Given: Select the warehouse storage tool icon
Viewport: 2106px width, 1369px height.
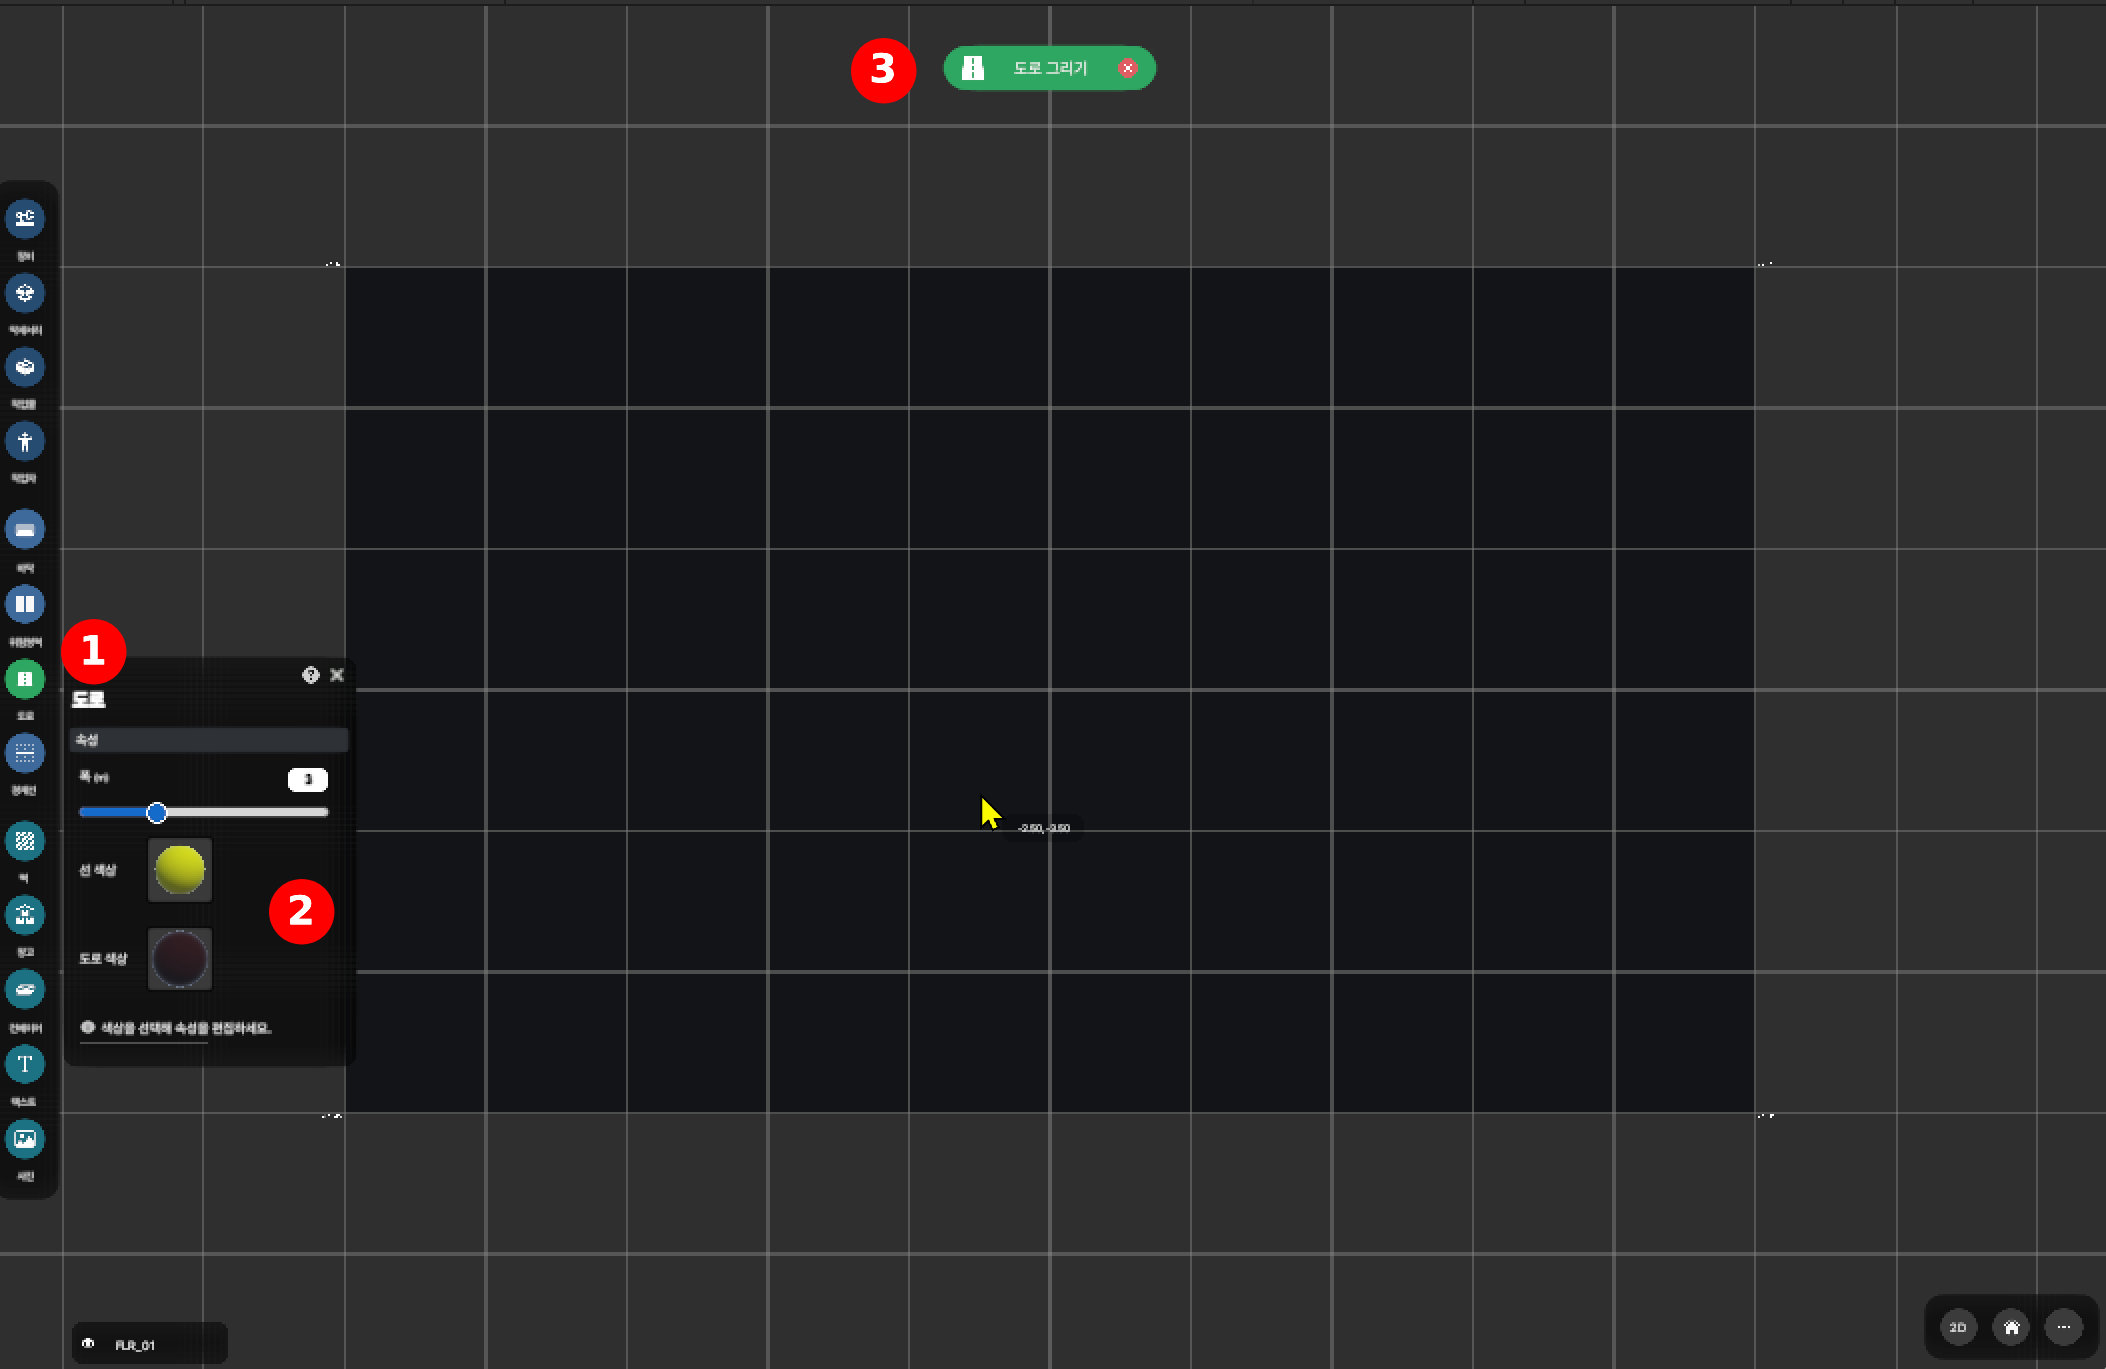Looking at the screenshot, I should tap(25, 915).
